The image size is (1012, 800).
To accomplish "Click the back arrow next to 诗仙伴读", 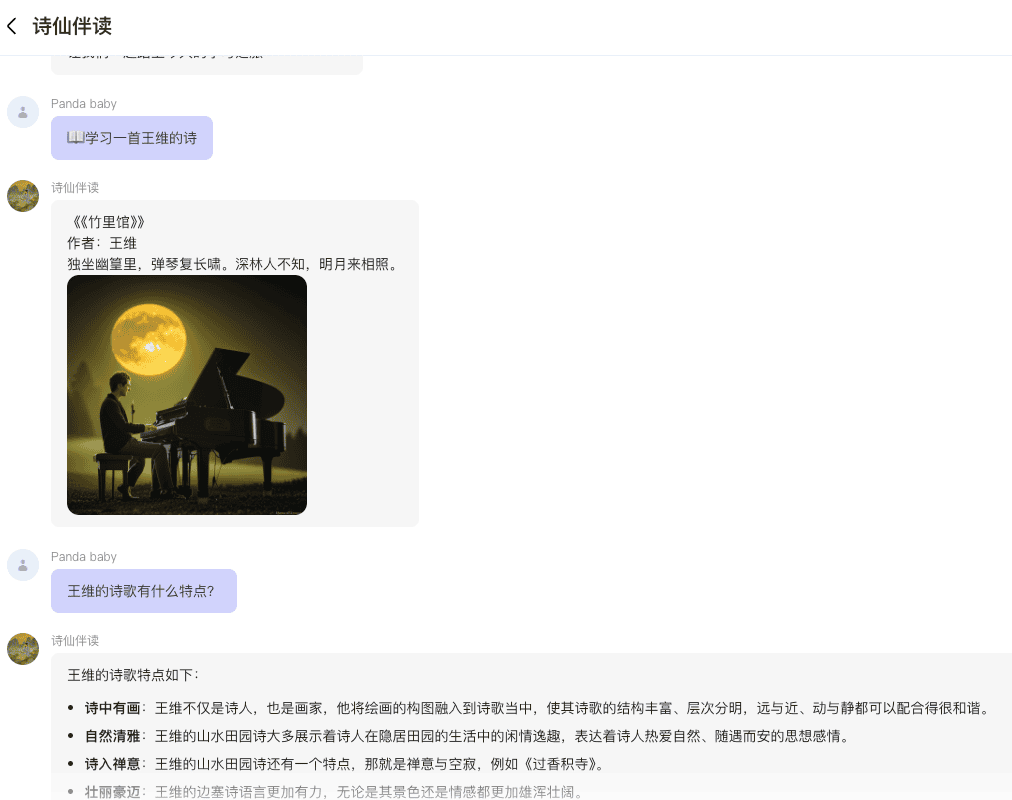I will [x=12, y=26].
